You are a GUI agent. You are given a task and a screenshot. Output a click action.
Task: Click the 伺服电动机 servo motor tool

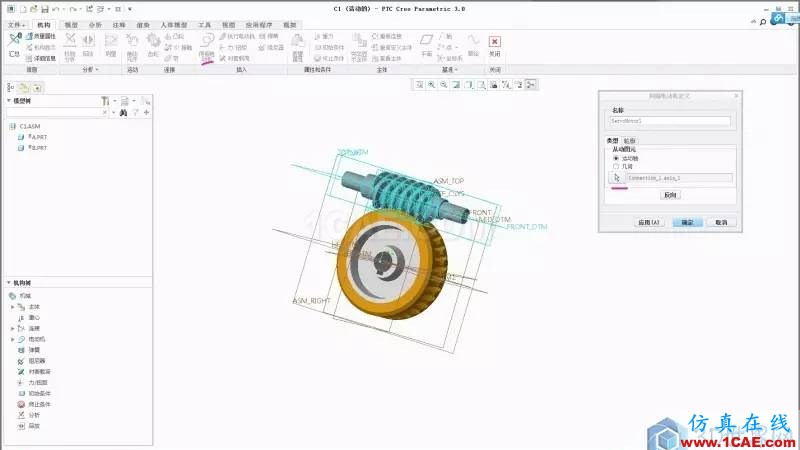[x=207, y=47]
